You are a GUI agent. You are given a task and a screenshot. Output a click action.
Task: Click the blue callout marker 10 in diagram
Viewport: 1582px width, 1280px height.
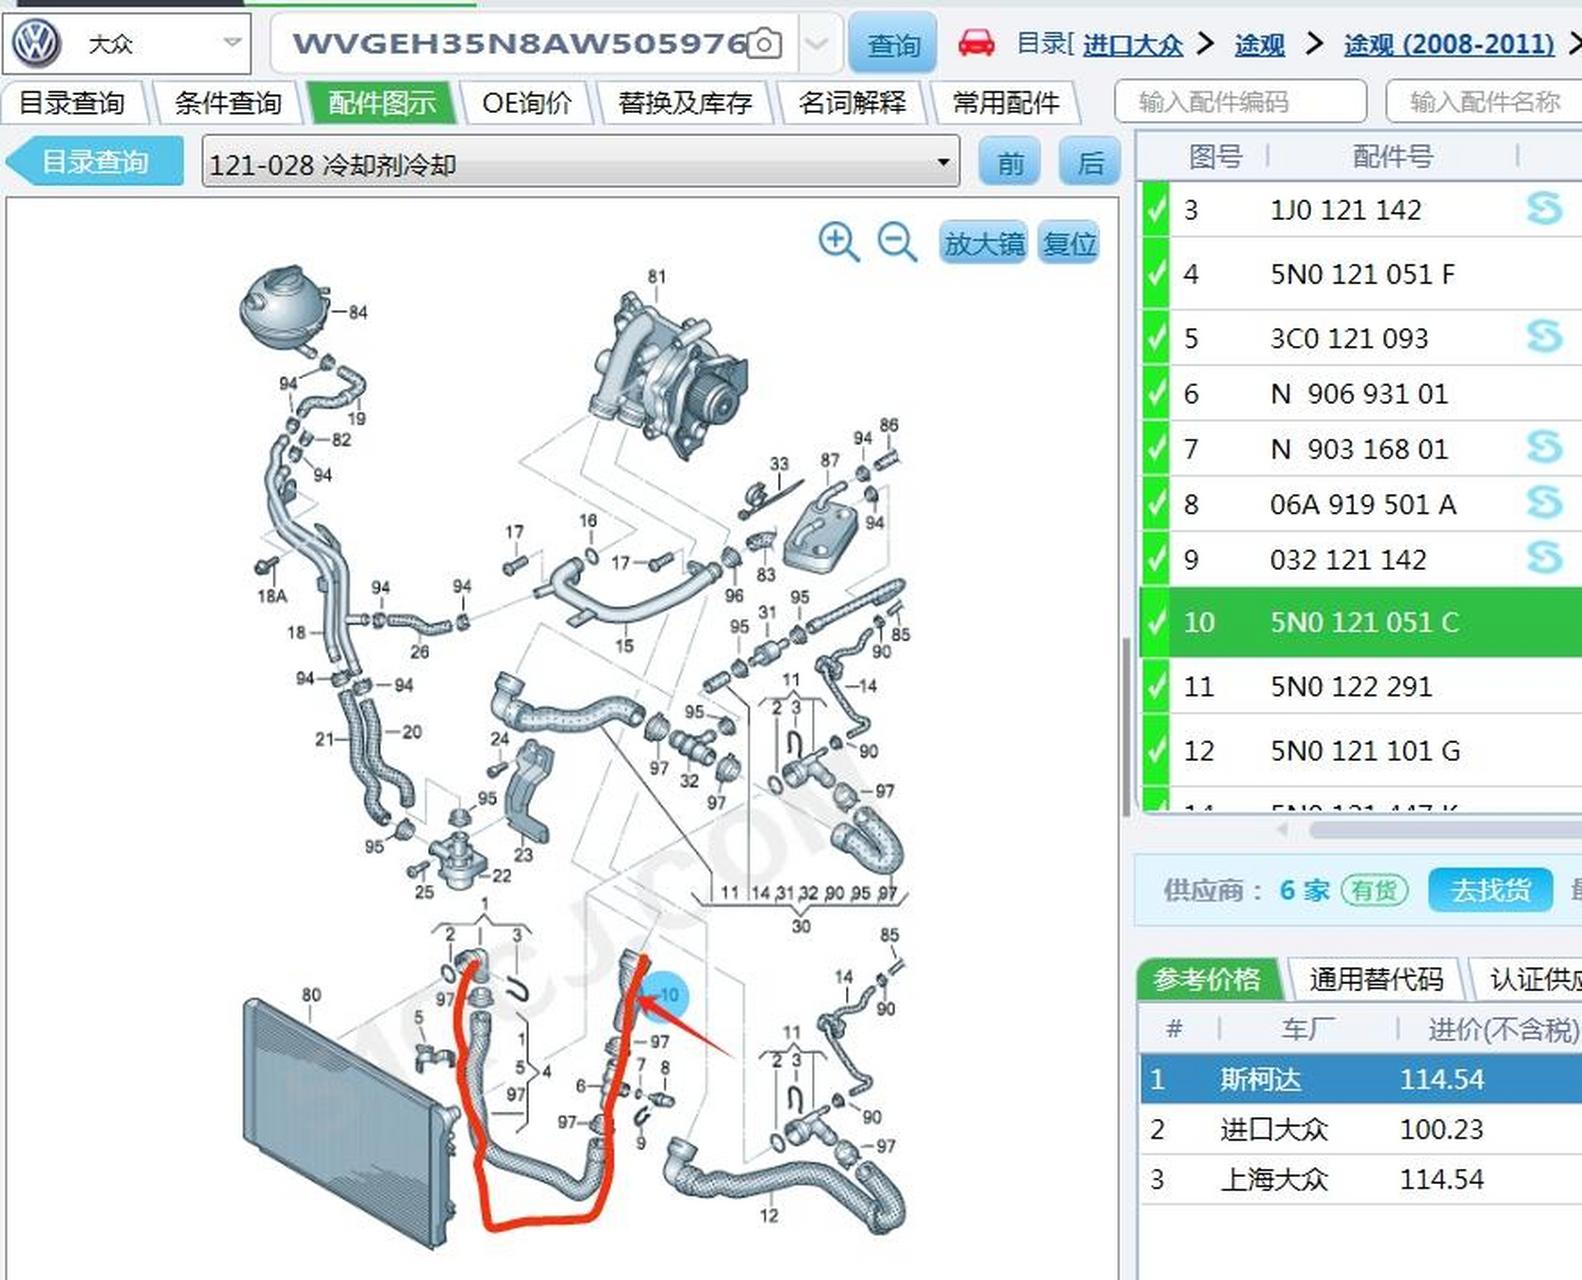(664, 995)
